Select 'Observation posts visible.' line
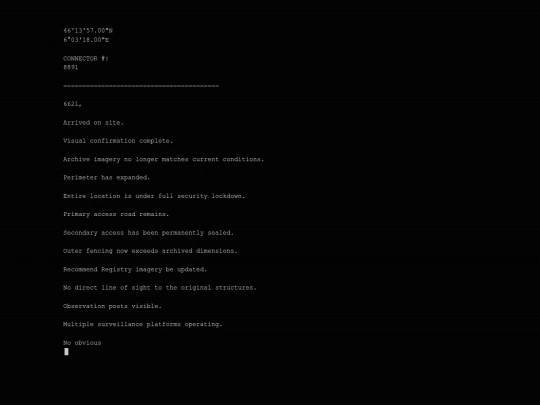The width and height of the screenshot is (540, 405). tap(112, 306)
